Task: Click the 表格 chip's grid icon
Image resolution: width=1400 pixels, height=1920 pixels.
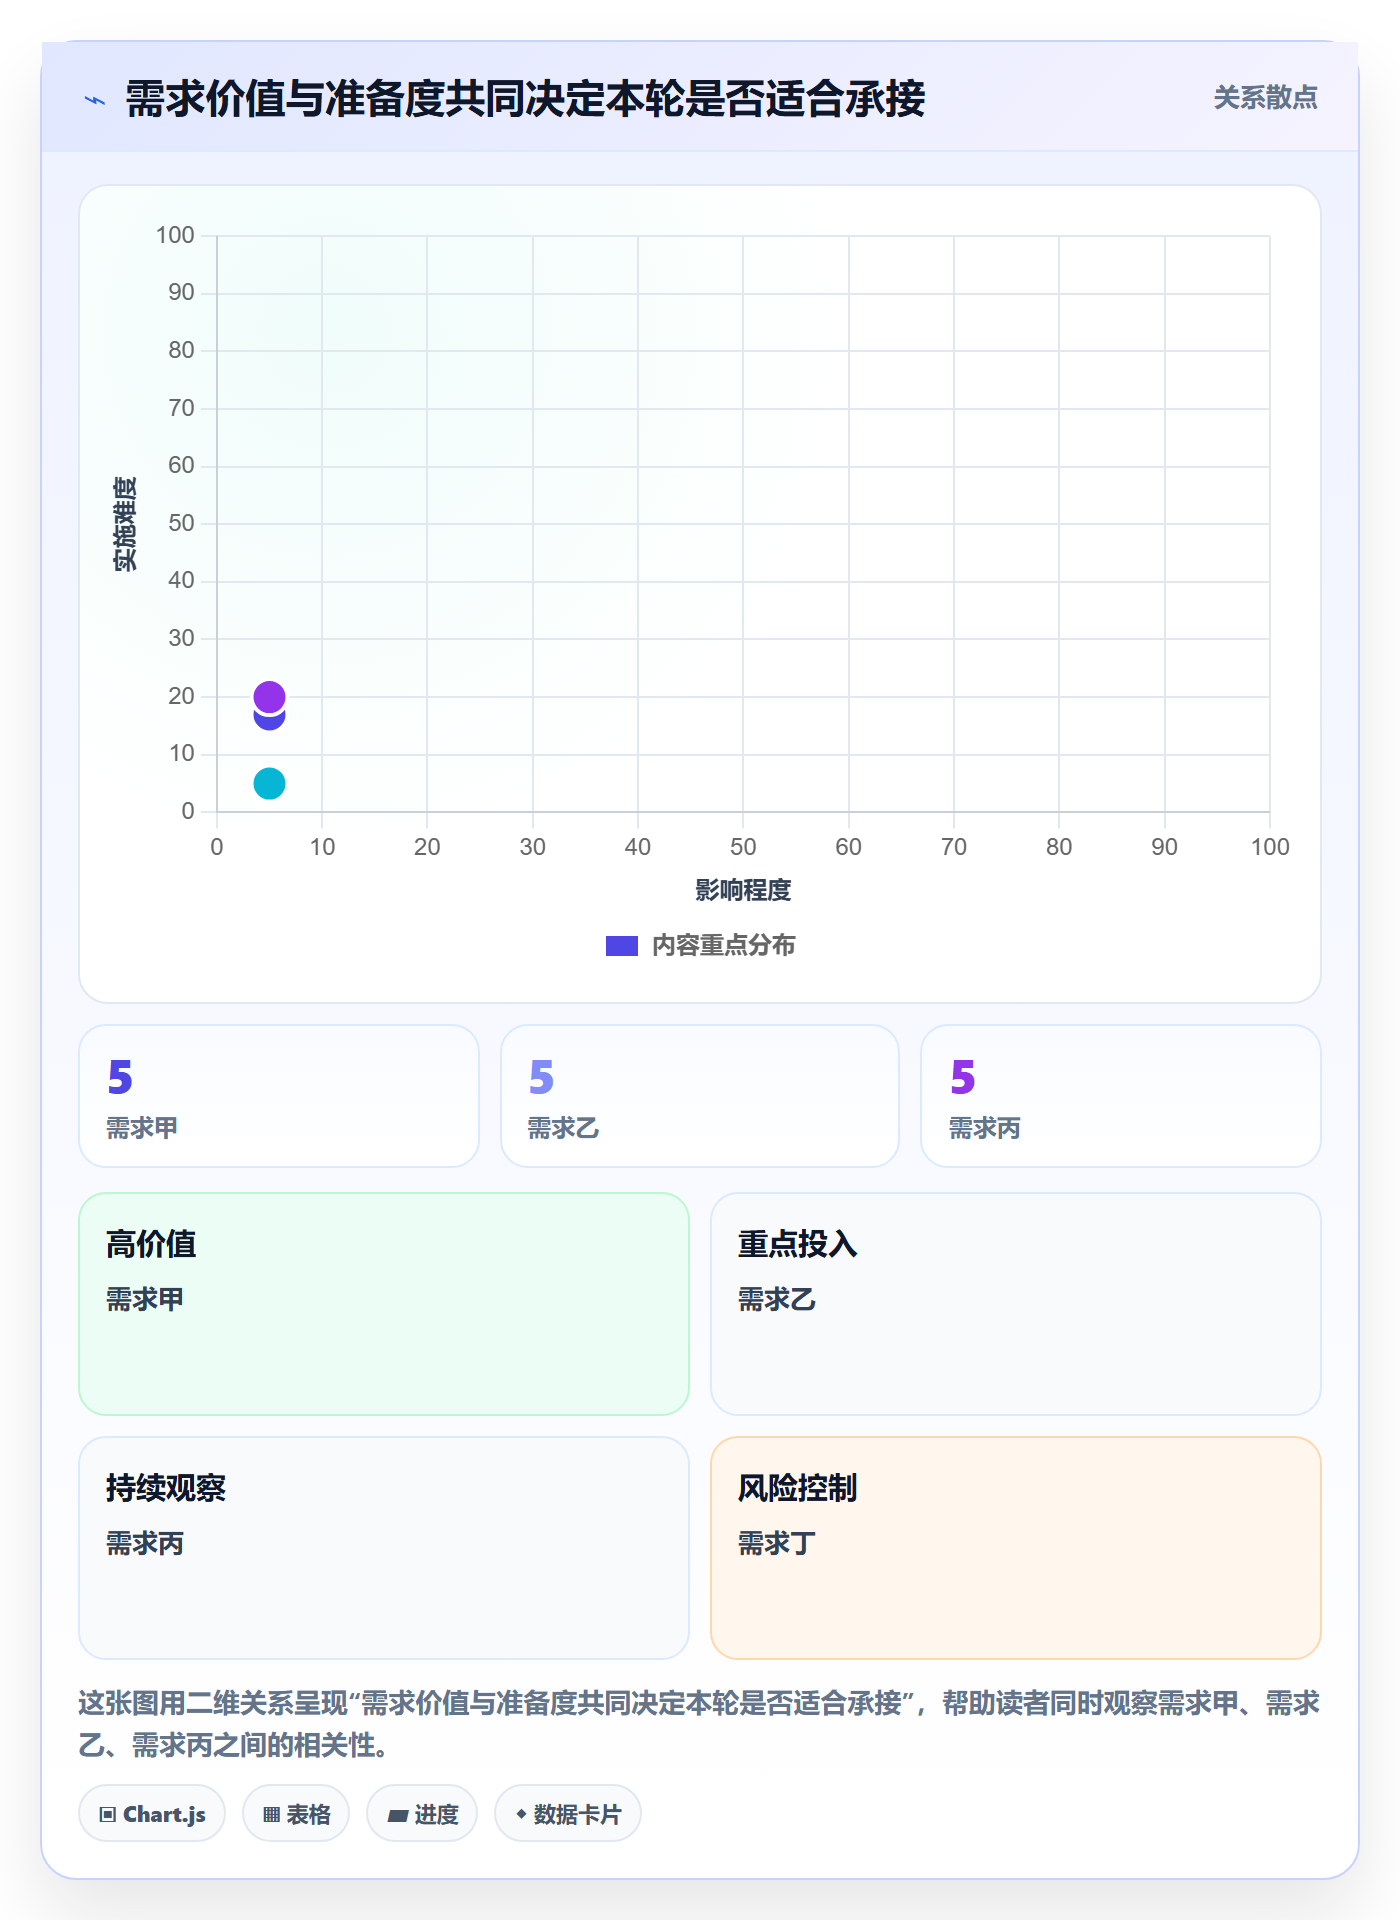Action: [x=271, y=1814]
